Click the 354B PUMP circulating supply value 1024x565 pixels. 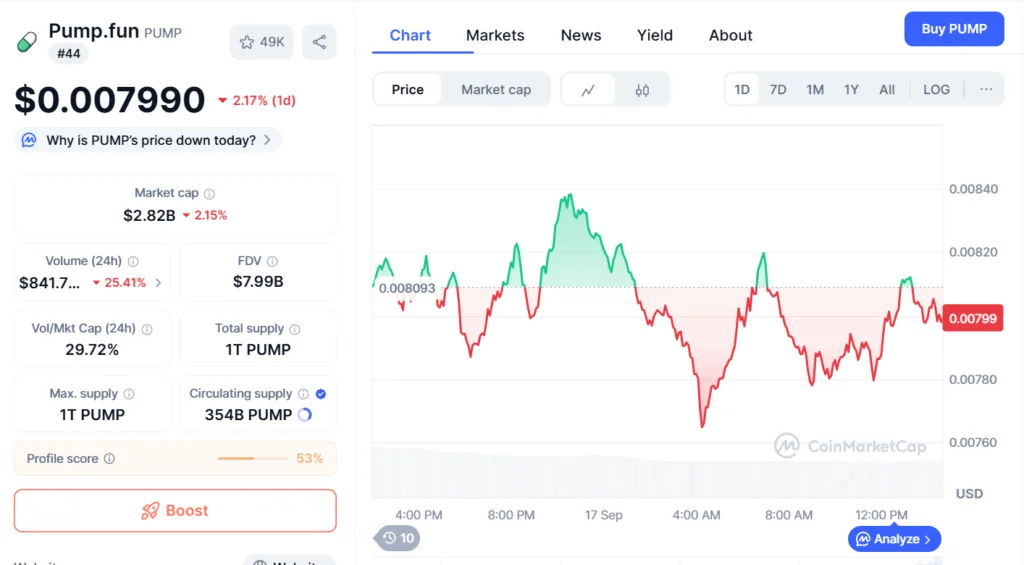[248, 415]
